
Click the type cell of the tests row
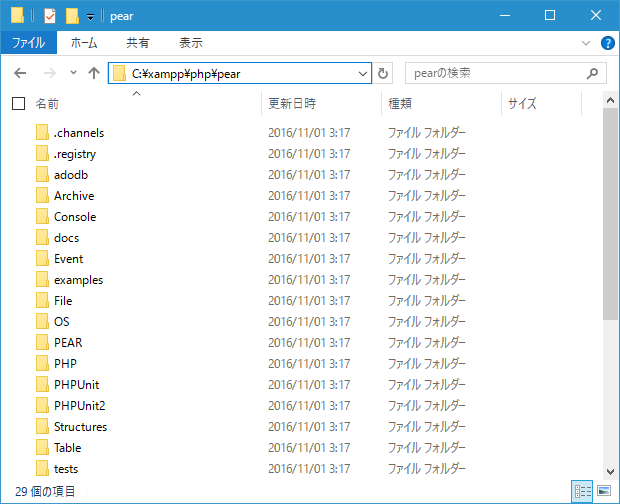click(x=426, y=468)
